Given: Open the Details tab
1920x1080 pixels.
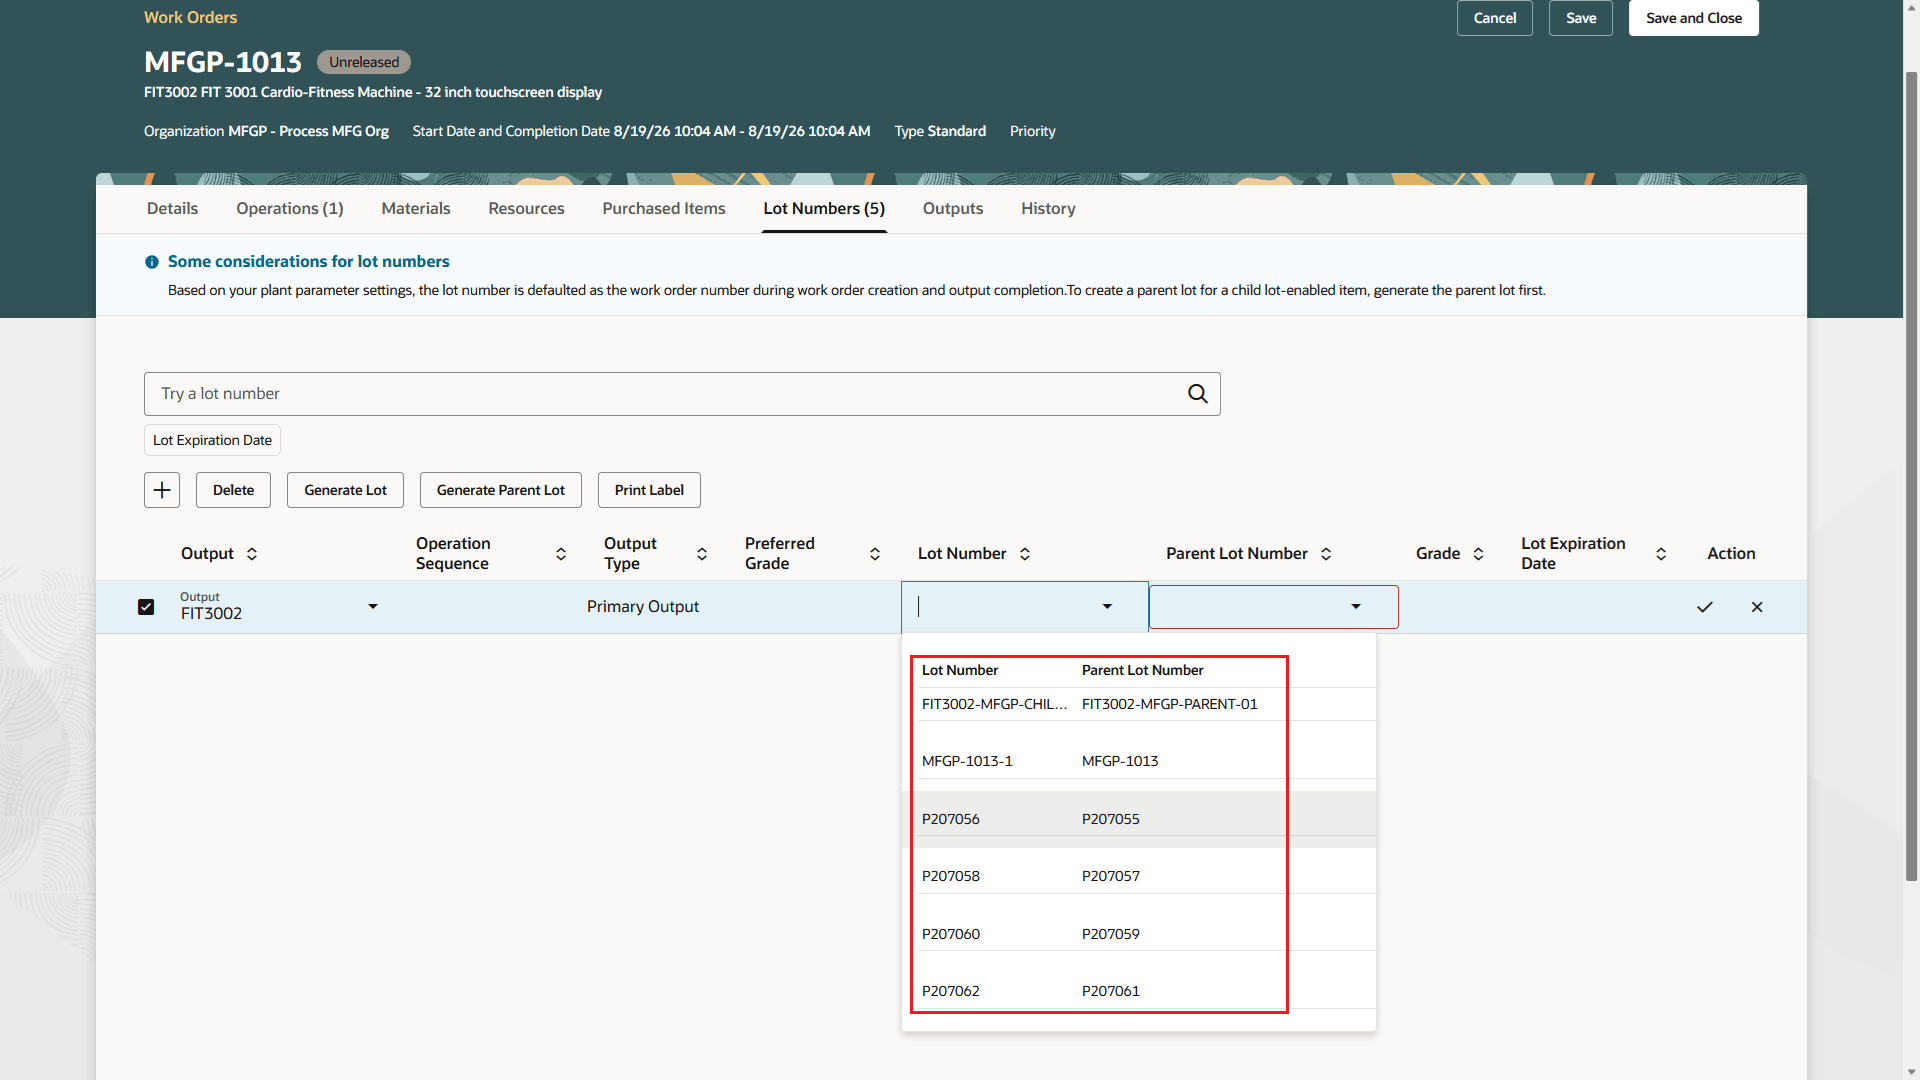Looking at the screenshot, I should (172, 208).
